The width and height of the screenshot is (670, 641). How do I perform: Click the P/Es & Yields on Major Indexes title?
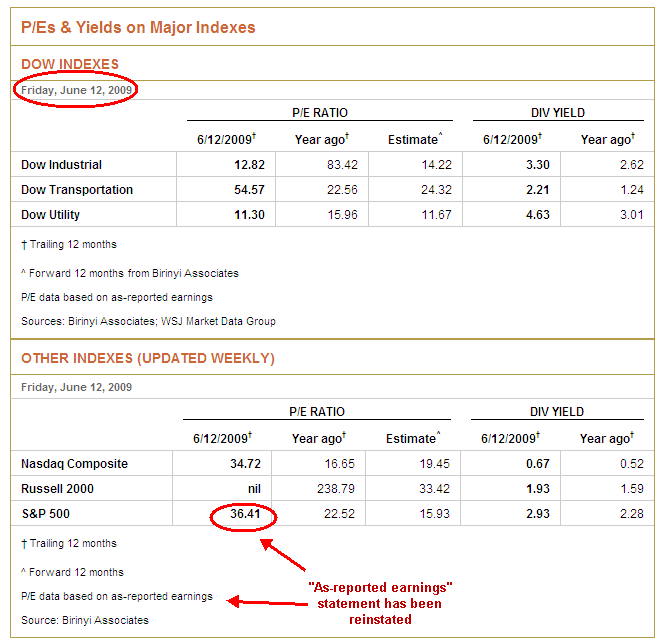(x=138, y=28)
